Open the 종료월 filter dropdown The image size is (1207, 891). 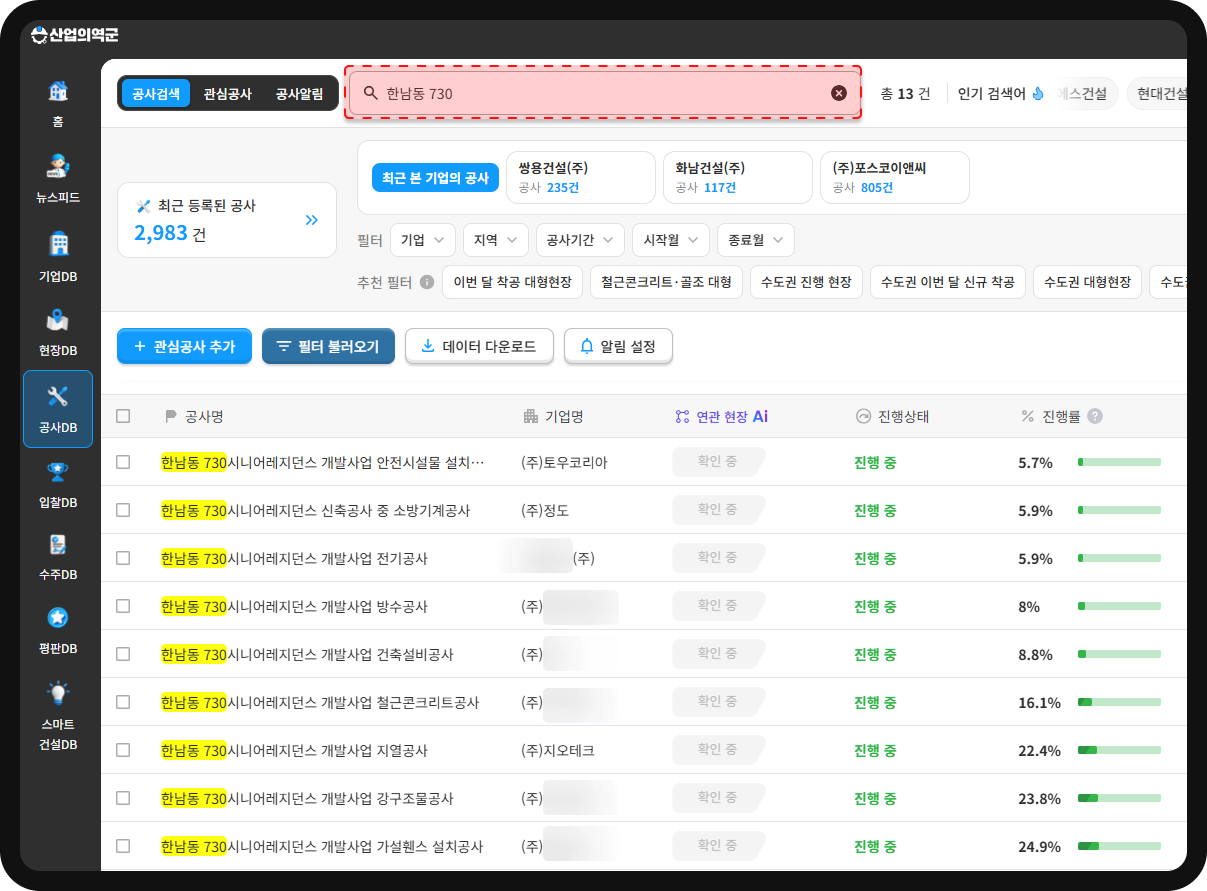pos(756,240)
